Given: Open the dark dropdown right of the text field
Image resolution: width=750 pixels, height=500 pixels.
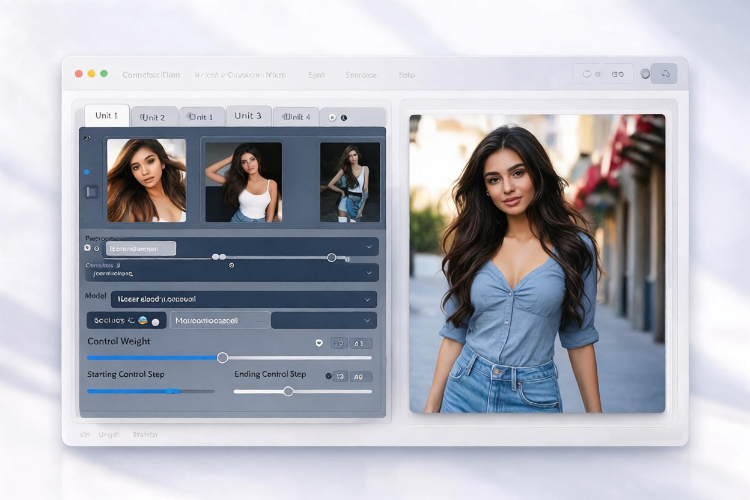Looking at the screenshot, I should click(324, 321).
